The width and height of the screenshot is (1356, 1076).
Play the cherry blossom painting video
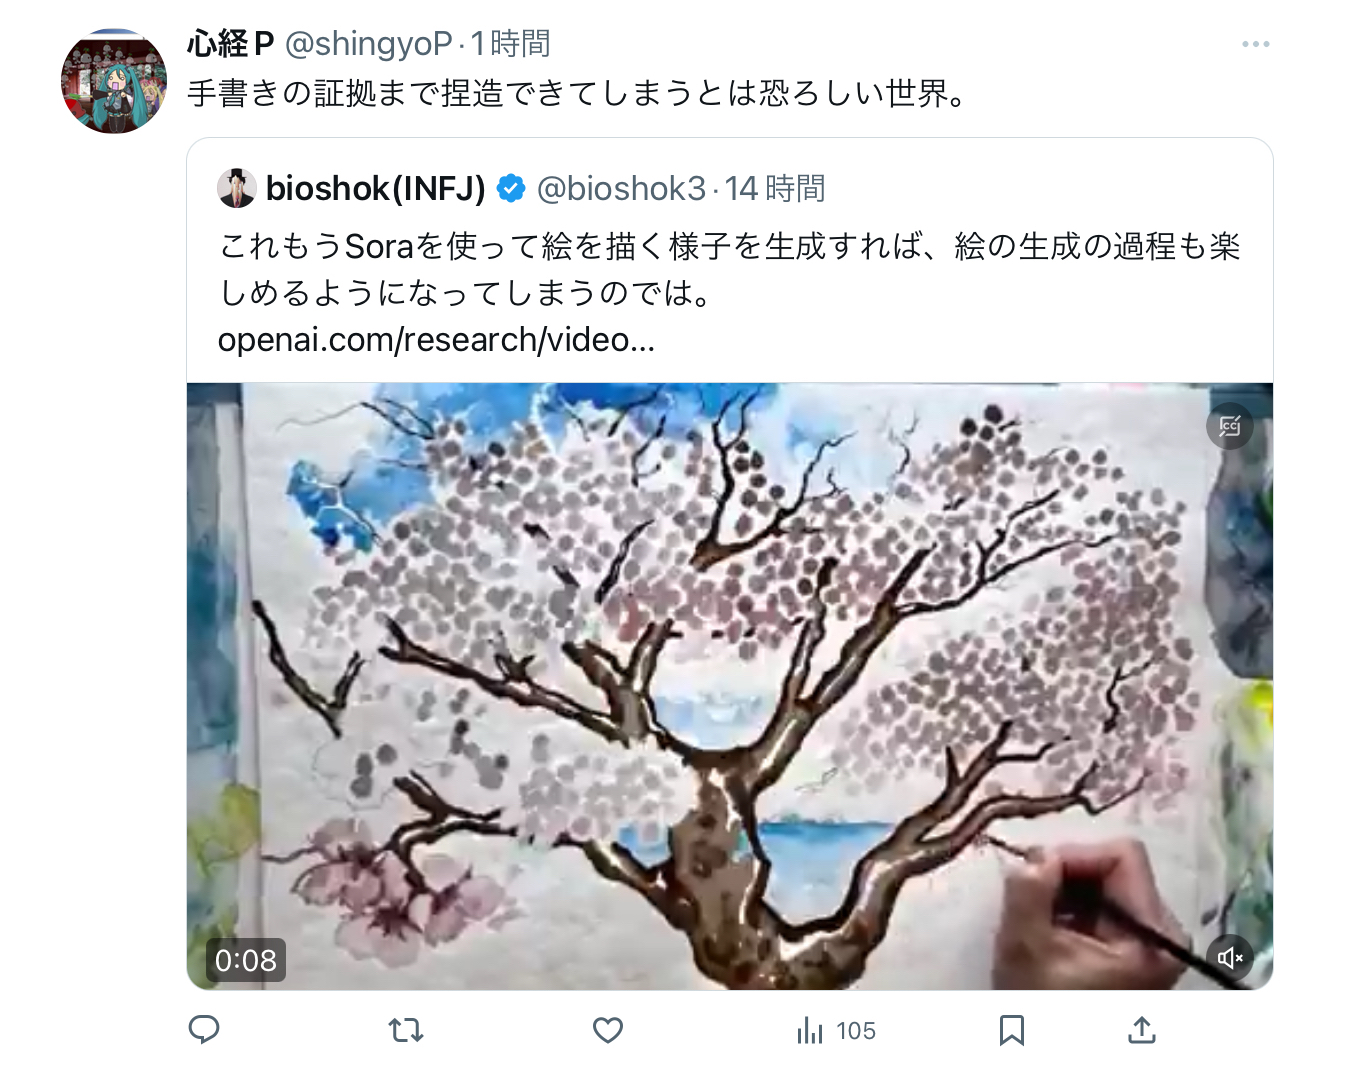coord(730,686)
